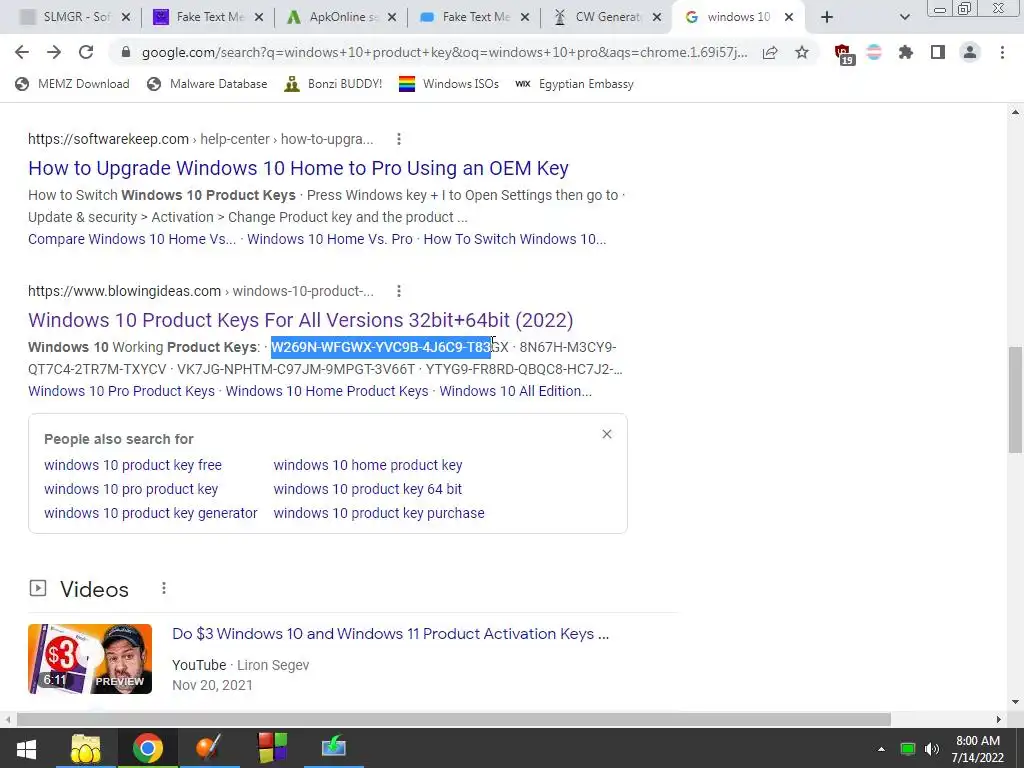Open the File Explorer taskbar icon
Viewport: 1024px width, 768px height.
coord(86,748)
